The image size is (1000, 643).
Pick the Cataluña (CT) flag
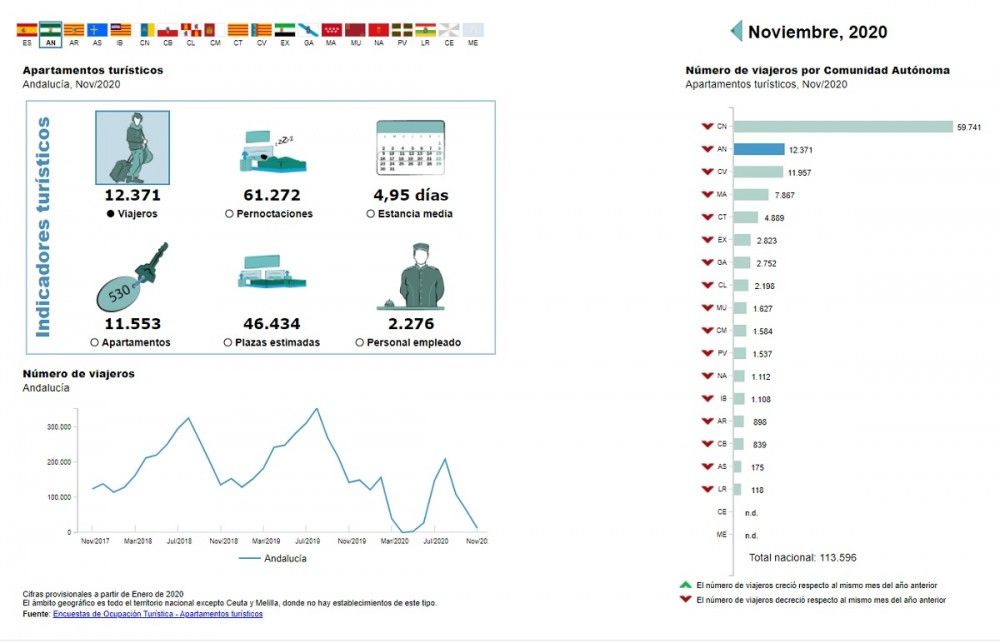coord(238,30)
